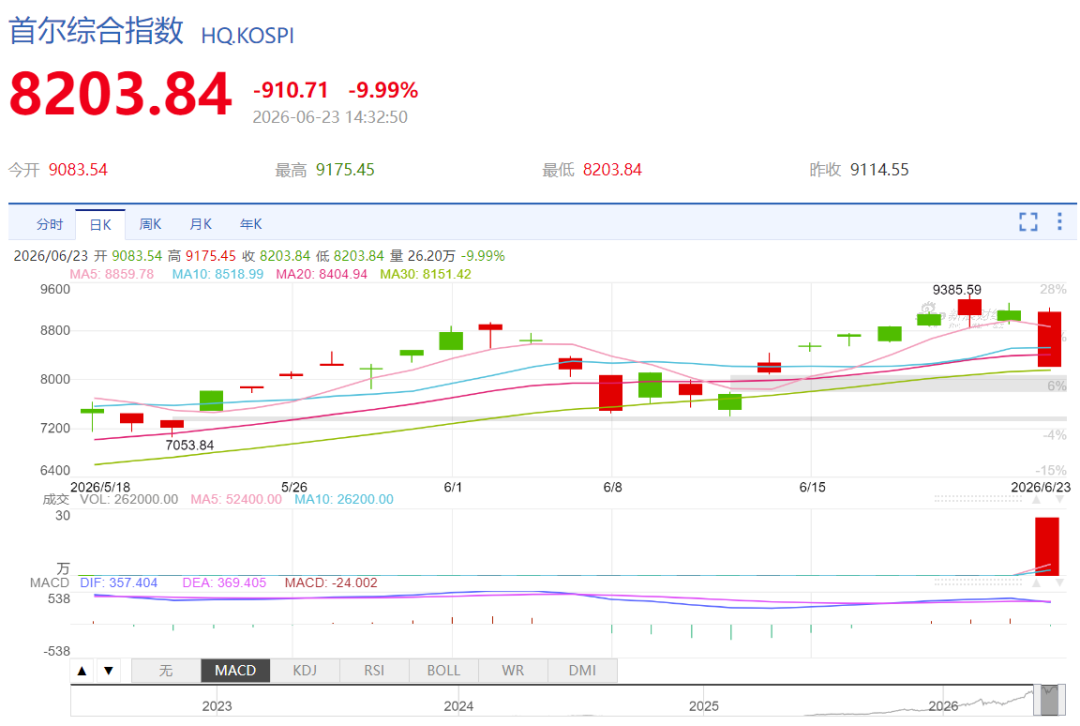This screenshot has height=726, width=1080.
Task: Click the 2025 label on the timeline navigator
Action: (704, 706)
